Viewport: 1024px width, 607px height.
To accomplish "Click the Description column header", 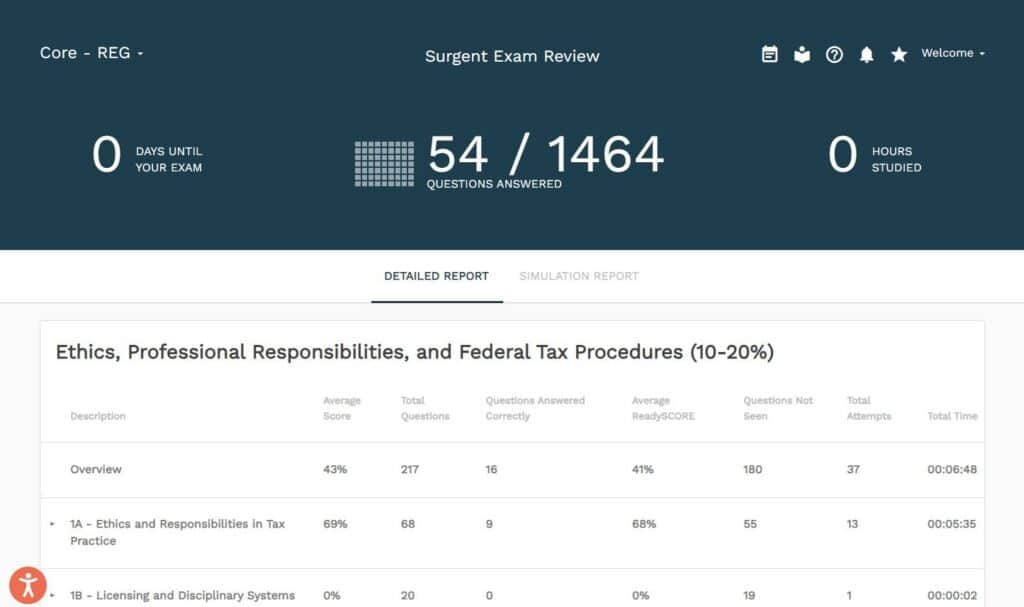I will point(98,416).
